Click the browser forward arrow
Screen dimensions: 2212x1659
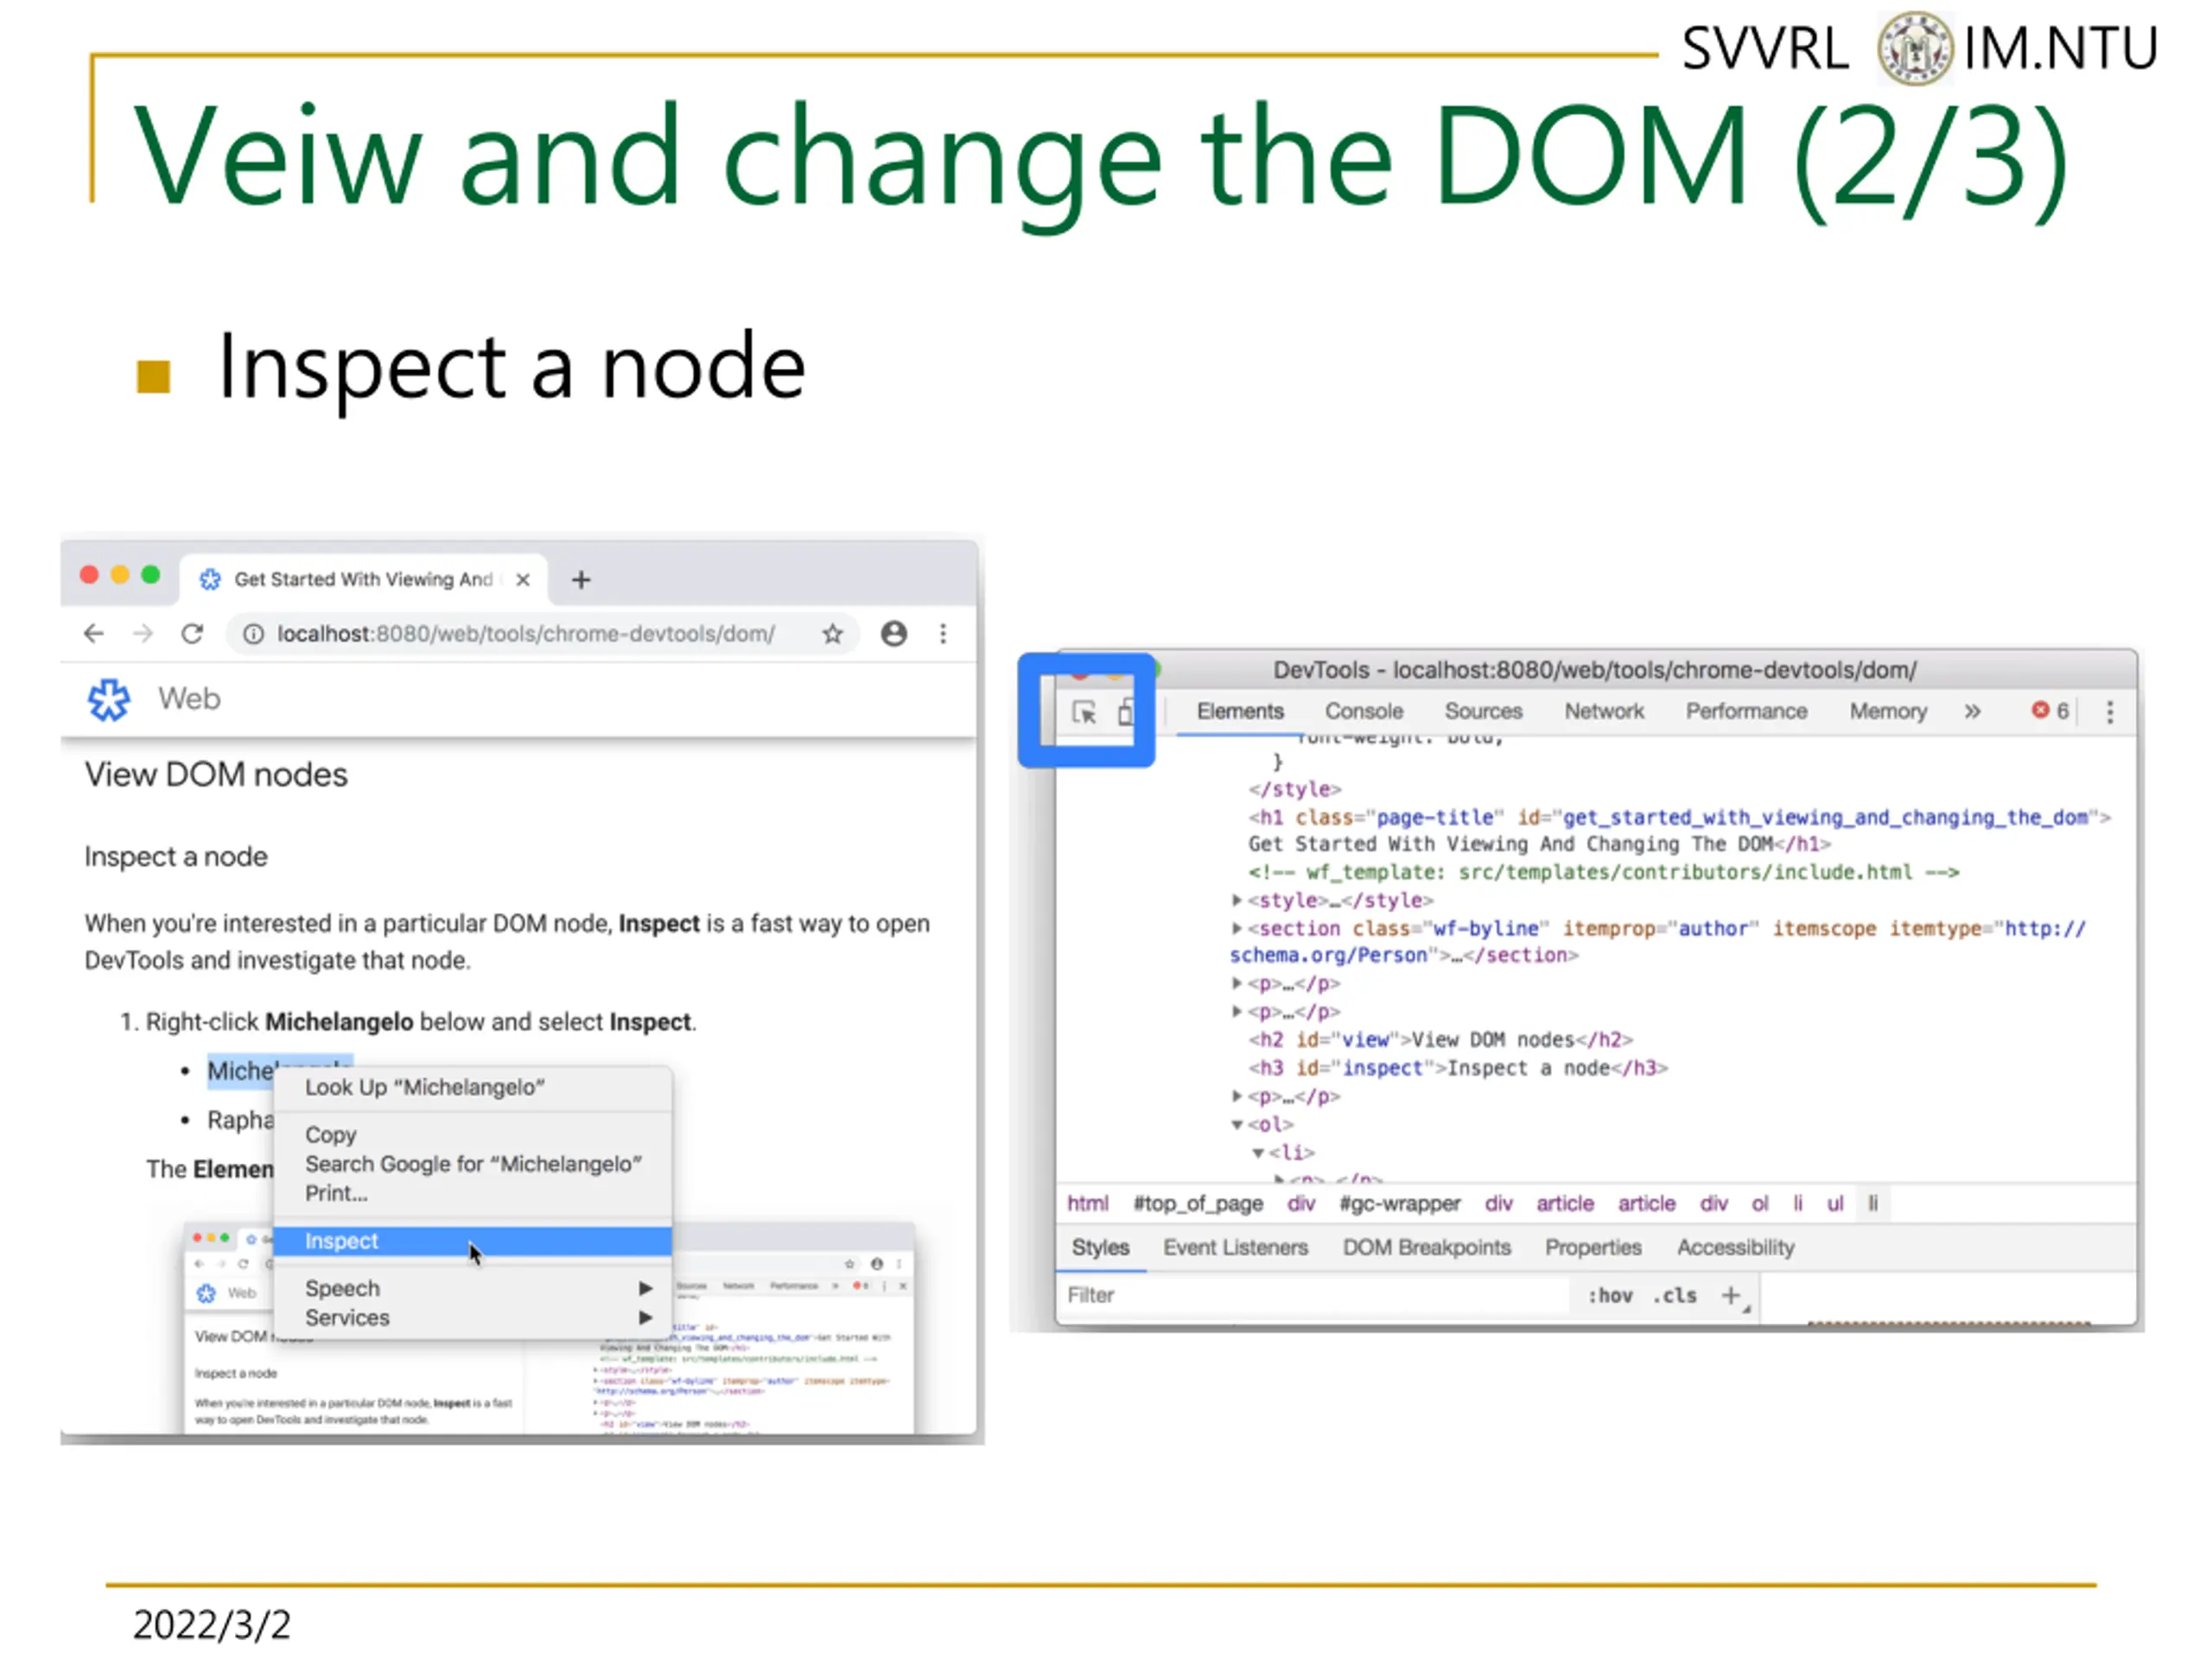(143, 634)
